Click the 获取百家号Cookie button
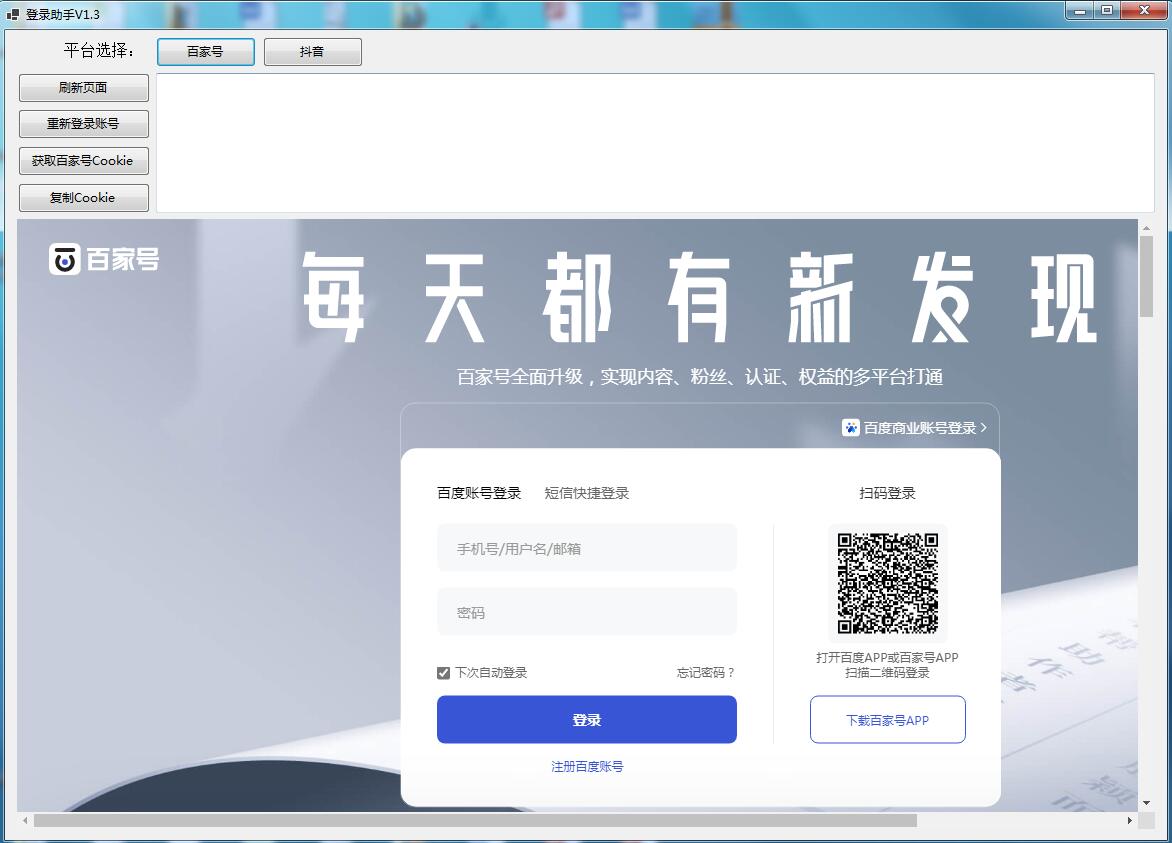Image resolution: width=1172 pixels, height=843 pixels. (x=84, y=161)
